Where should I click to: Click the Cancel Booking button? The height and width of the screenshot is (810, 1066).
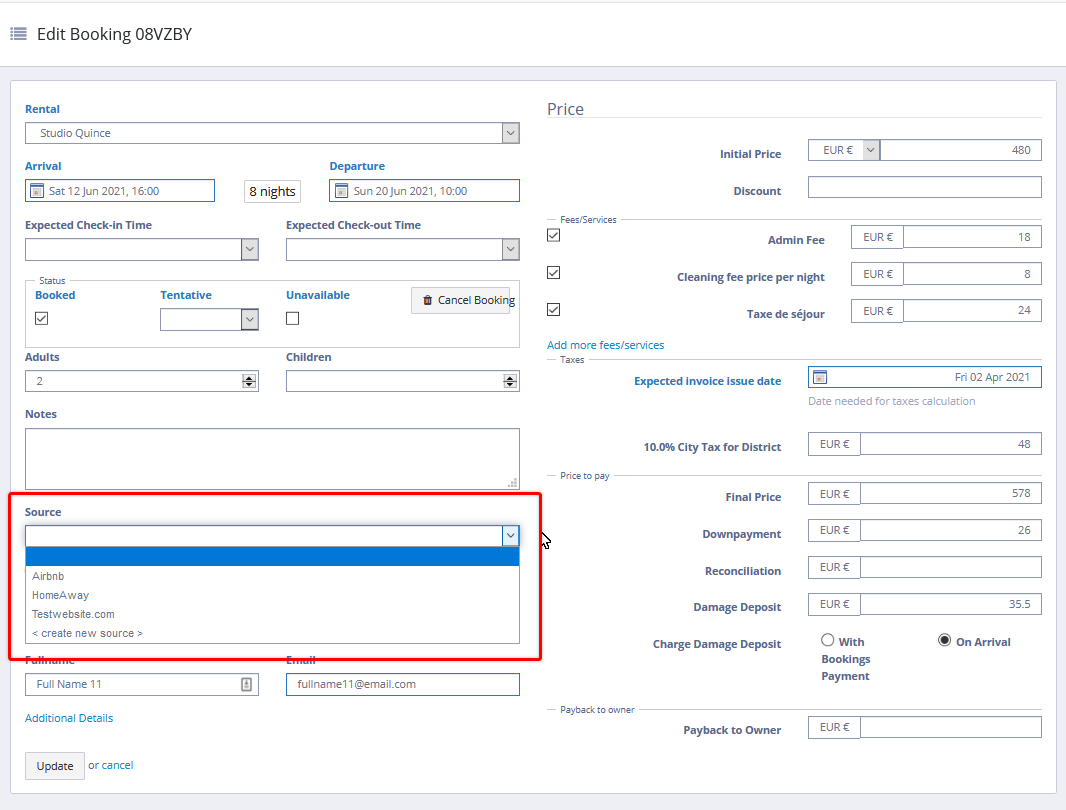[x=460, y=300]
